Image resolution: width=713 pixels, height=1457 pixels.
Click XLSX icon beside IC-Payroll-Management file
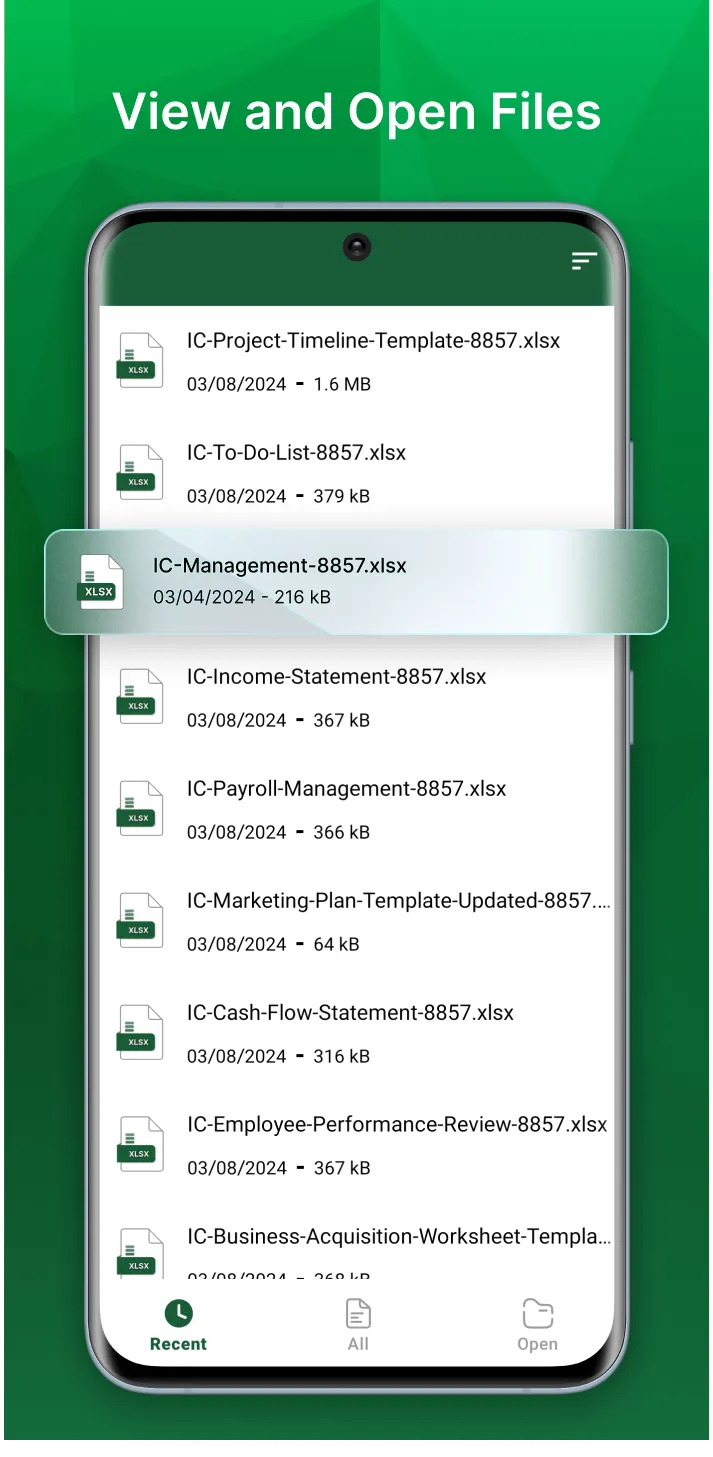(x=139, y=809)
